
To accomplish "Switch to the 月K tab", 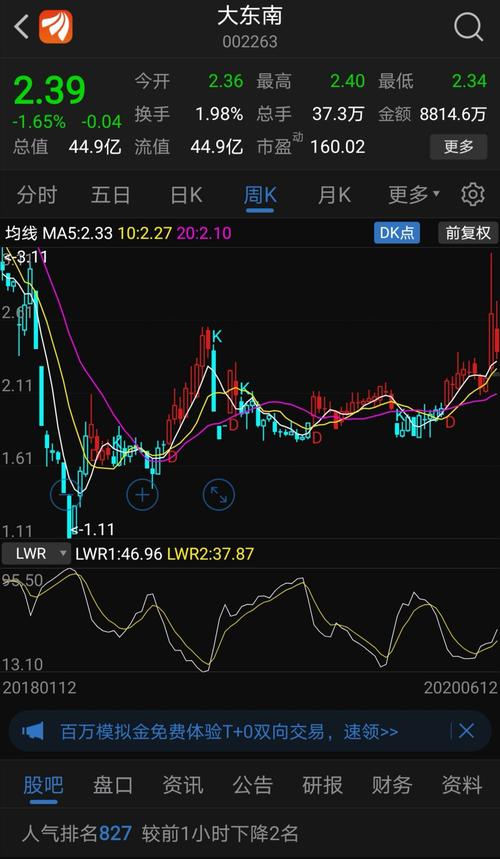I will [334, 194].
